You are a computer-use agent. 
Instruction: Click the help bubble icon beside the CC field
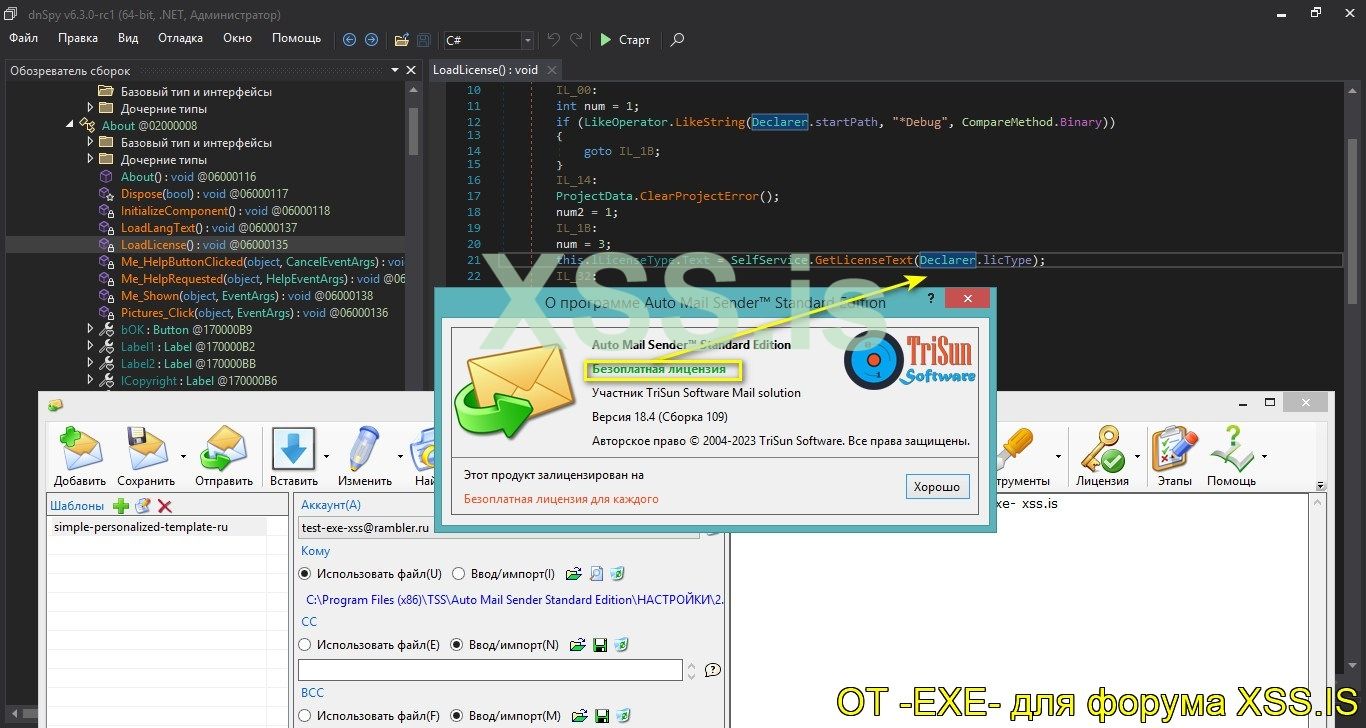point(713,670)
